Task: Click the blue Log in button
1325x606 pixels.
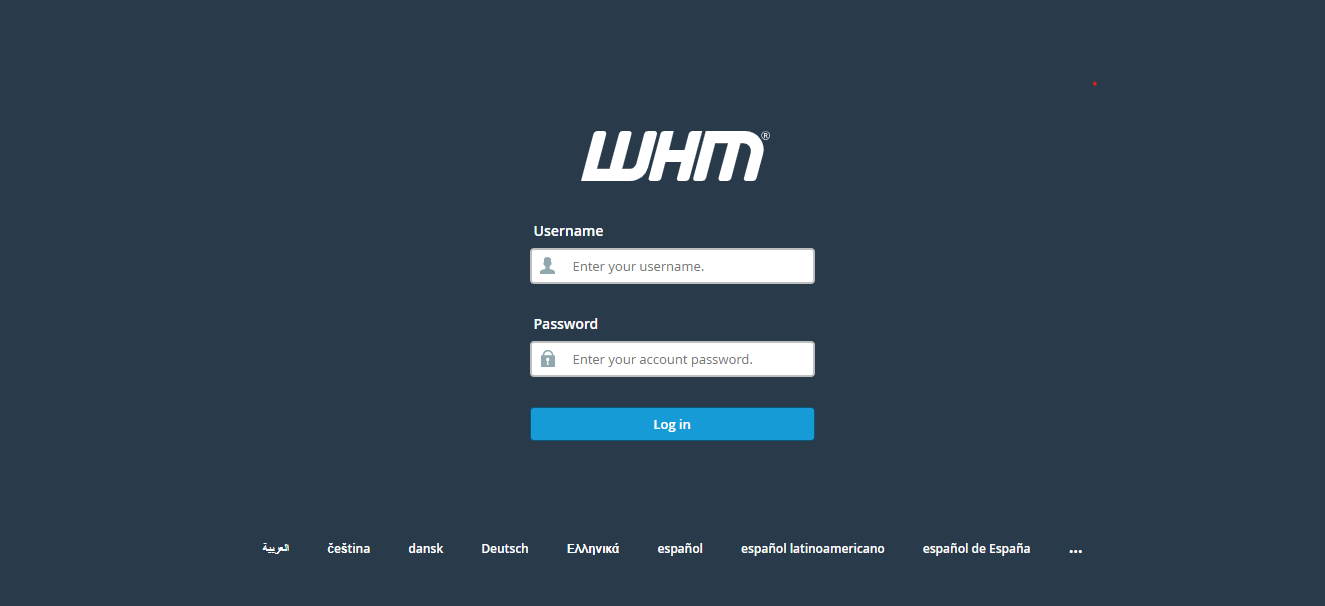Action: 672,424
